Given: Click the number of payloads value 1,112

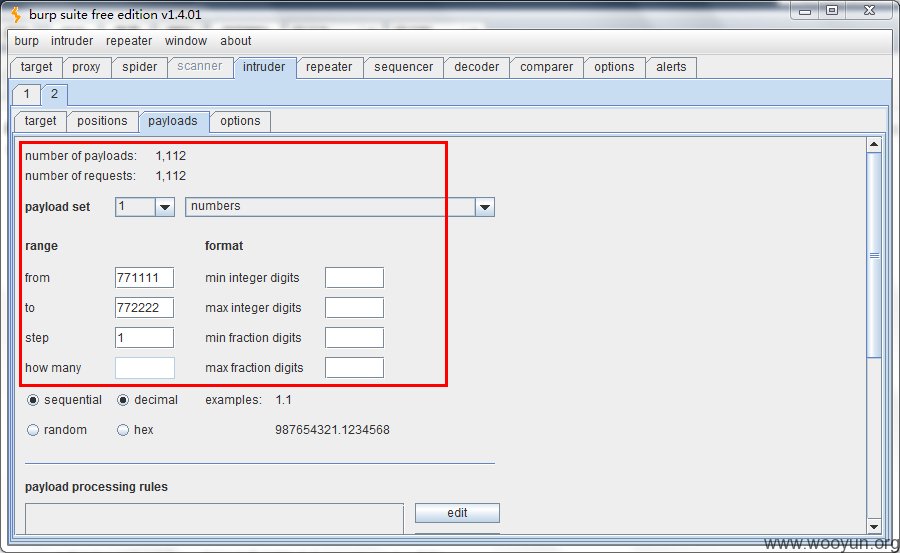Looking at the screenshot, I should pos(170,156).
